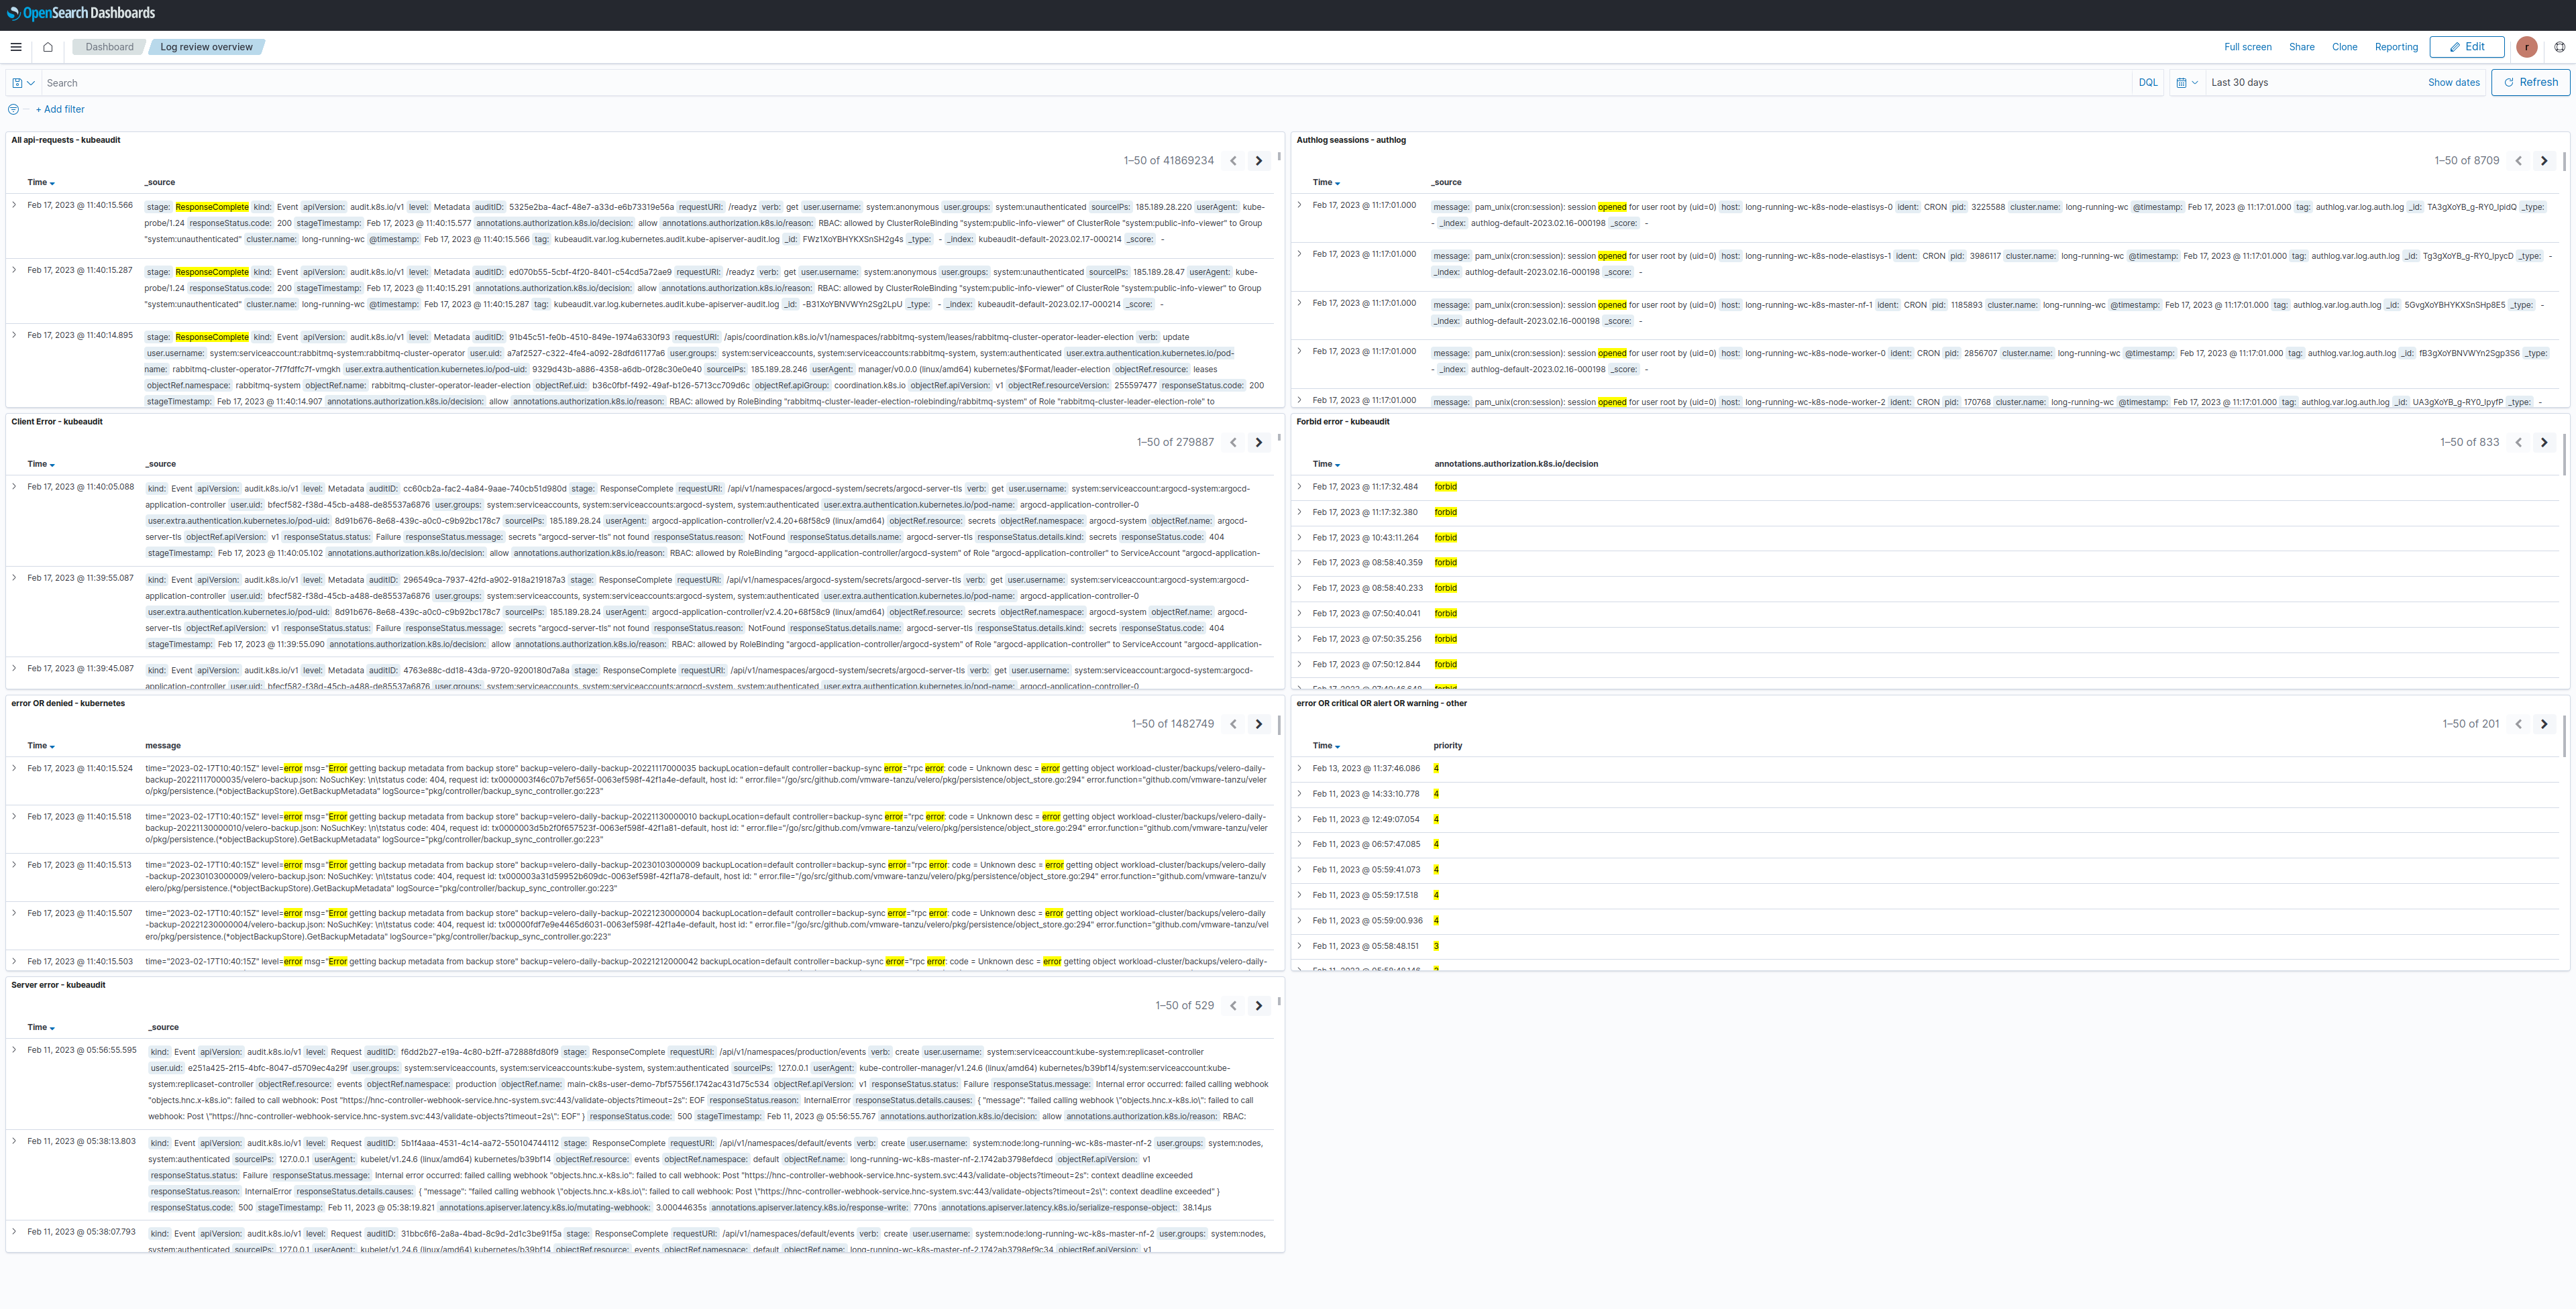Open saved queries disk icon menu
2576x1309 pixels.
23,83
